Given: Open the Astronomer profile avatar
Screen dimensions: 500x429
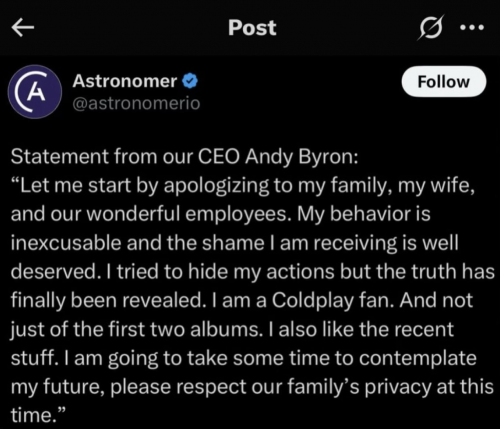Looking at the screenshot, I should (x=35, y=92).
